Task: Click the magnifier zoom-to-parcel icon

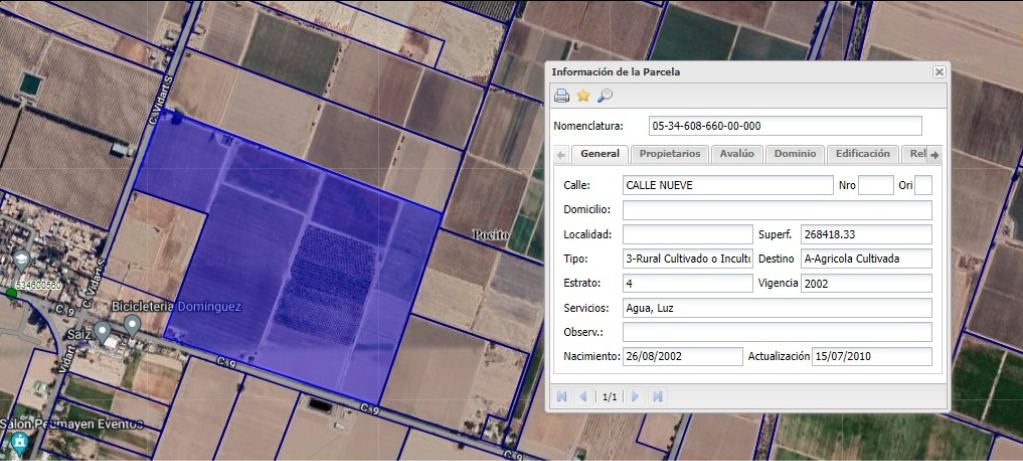Action: coord(605,96)
